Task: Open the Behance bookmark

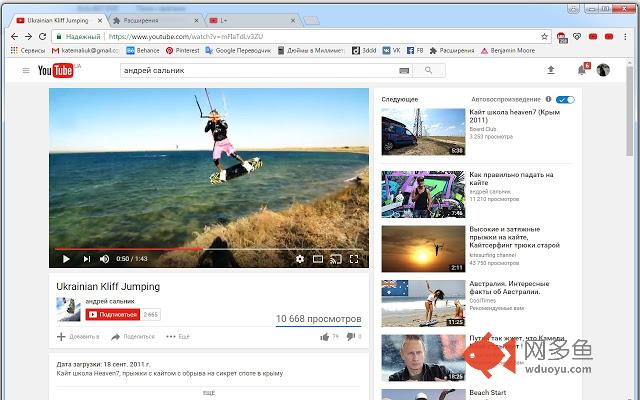Action: click(x=142, y=49)
